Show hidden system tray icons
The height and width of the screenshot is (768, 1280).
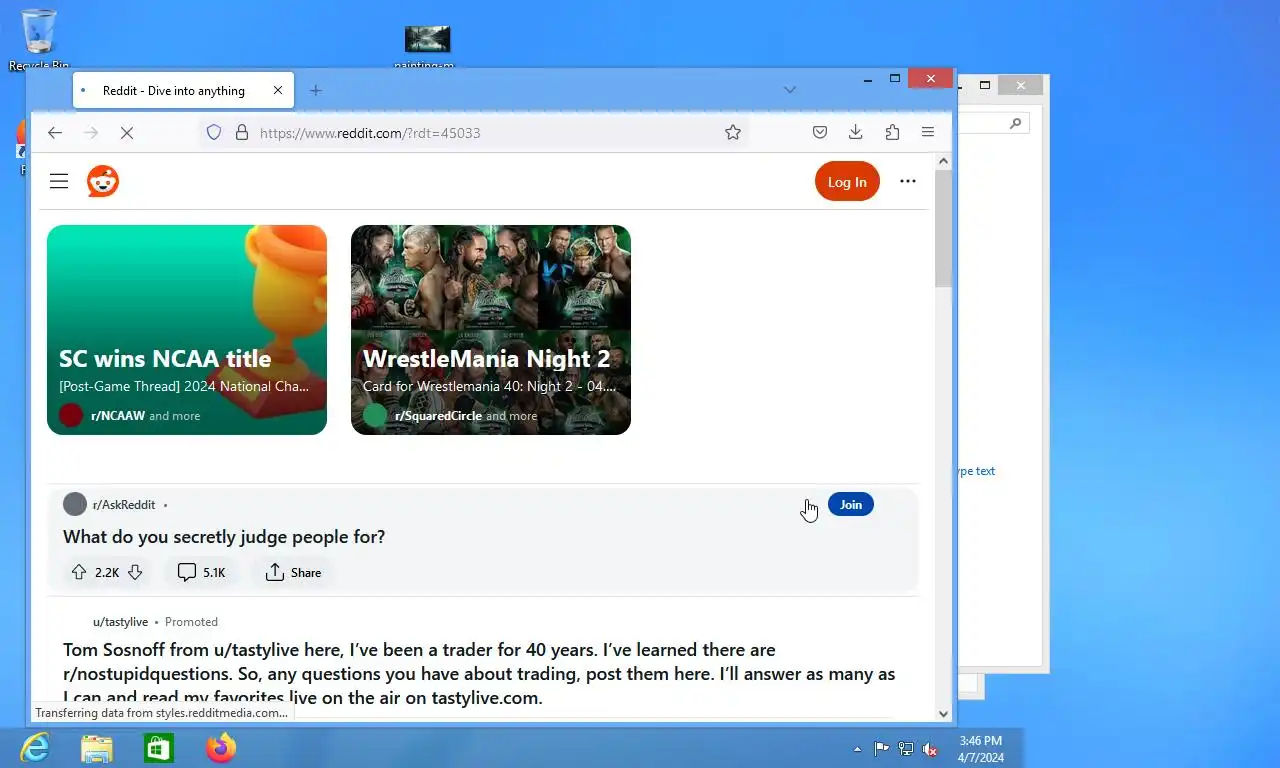coord(857,748)
